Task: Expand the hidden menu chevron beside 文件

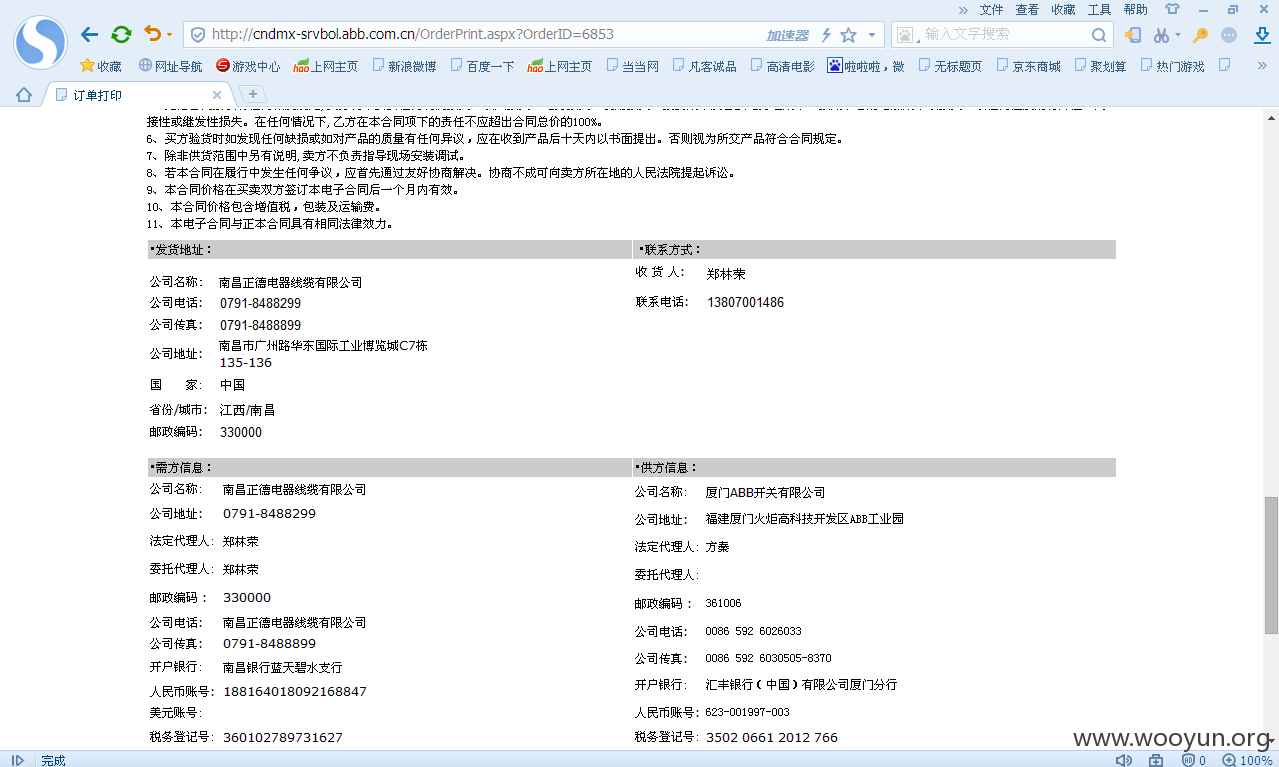Action: 963,10
